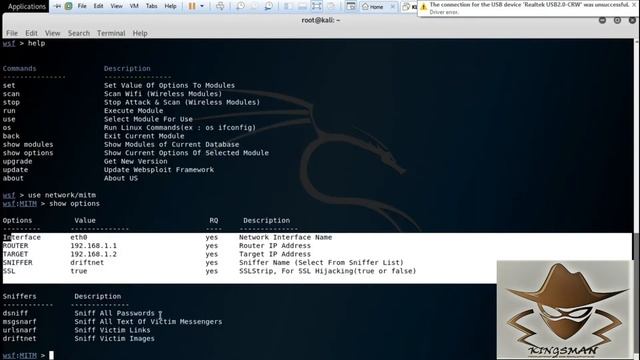Click the pin icon in VMware toolbar

point(58,6)
